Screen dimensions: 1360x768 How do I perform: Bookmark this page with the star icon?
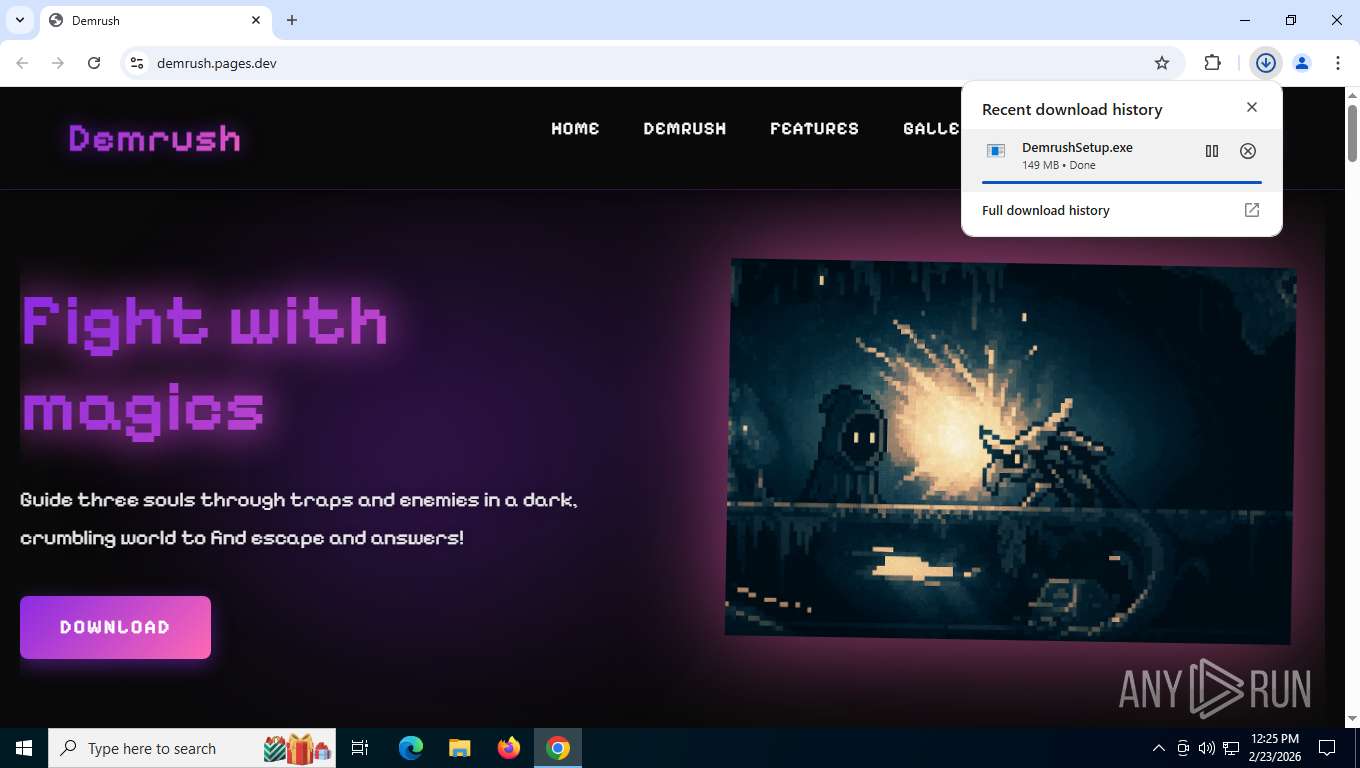(x=1162, y=63)
